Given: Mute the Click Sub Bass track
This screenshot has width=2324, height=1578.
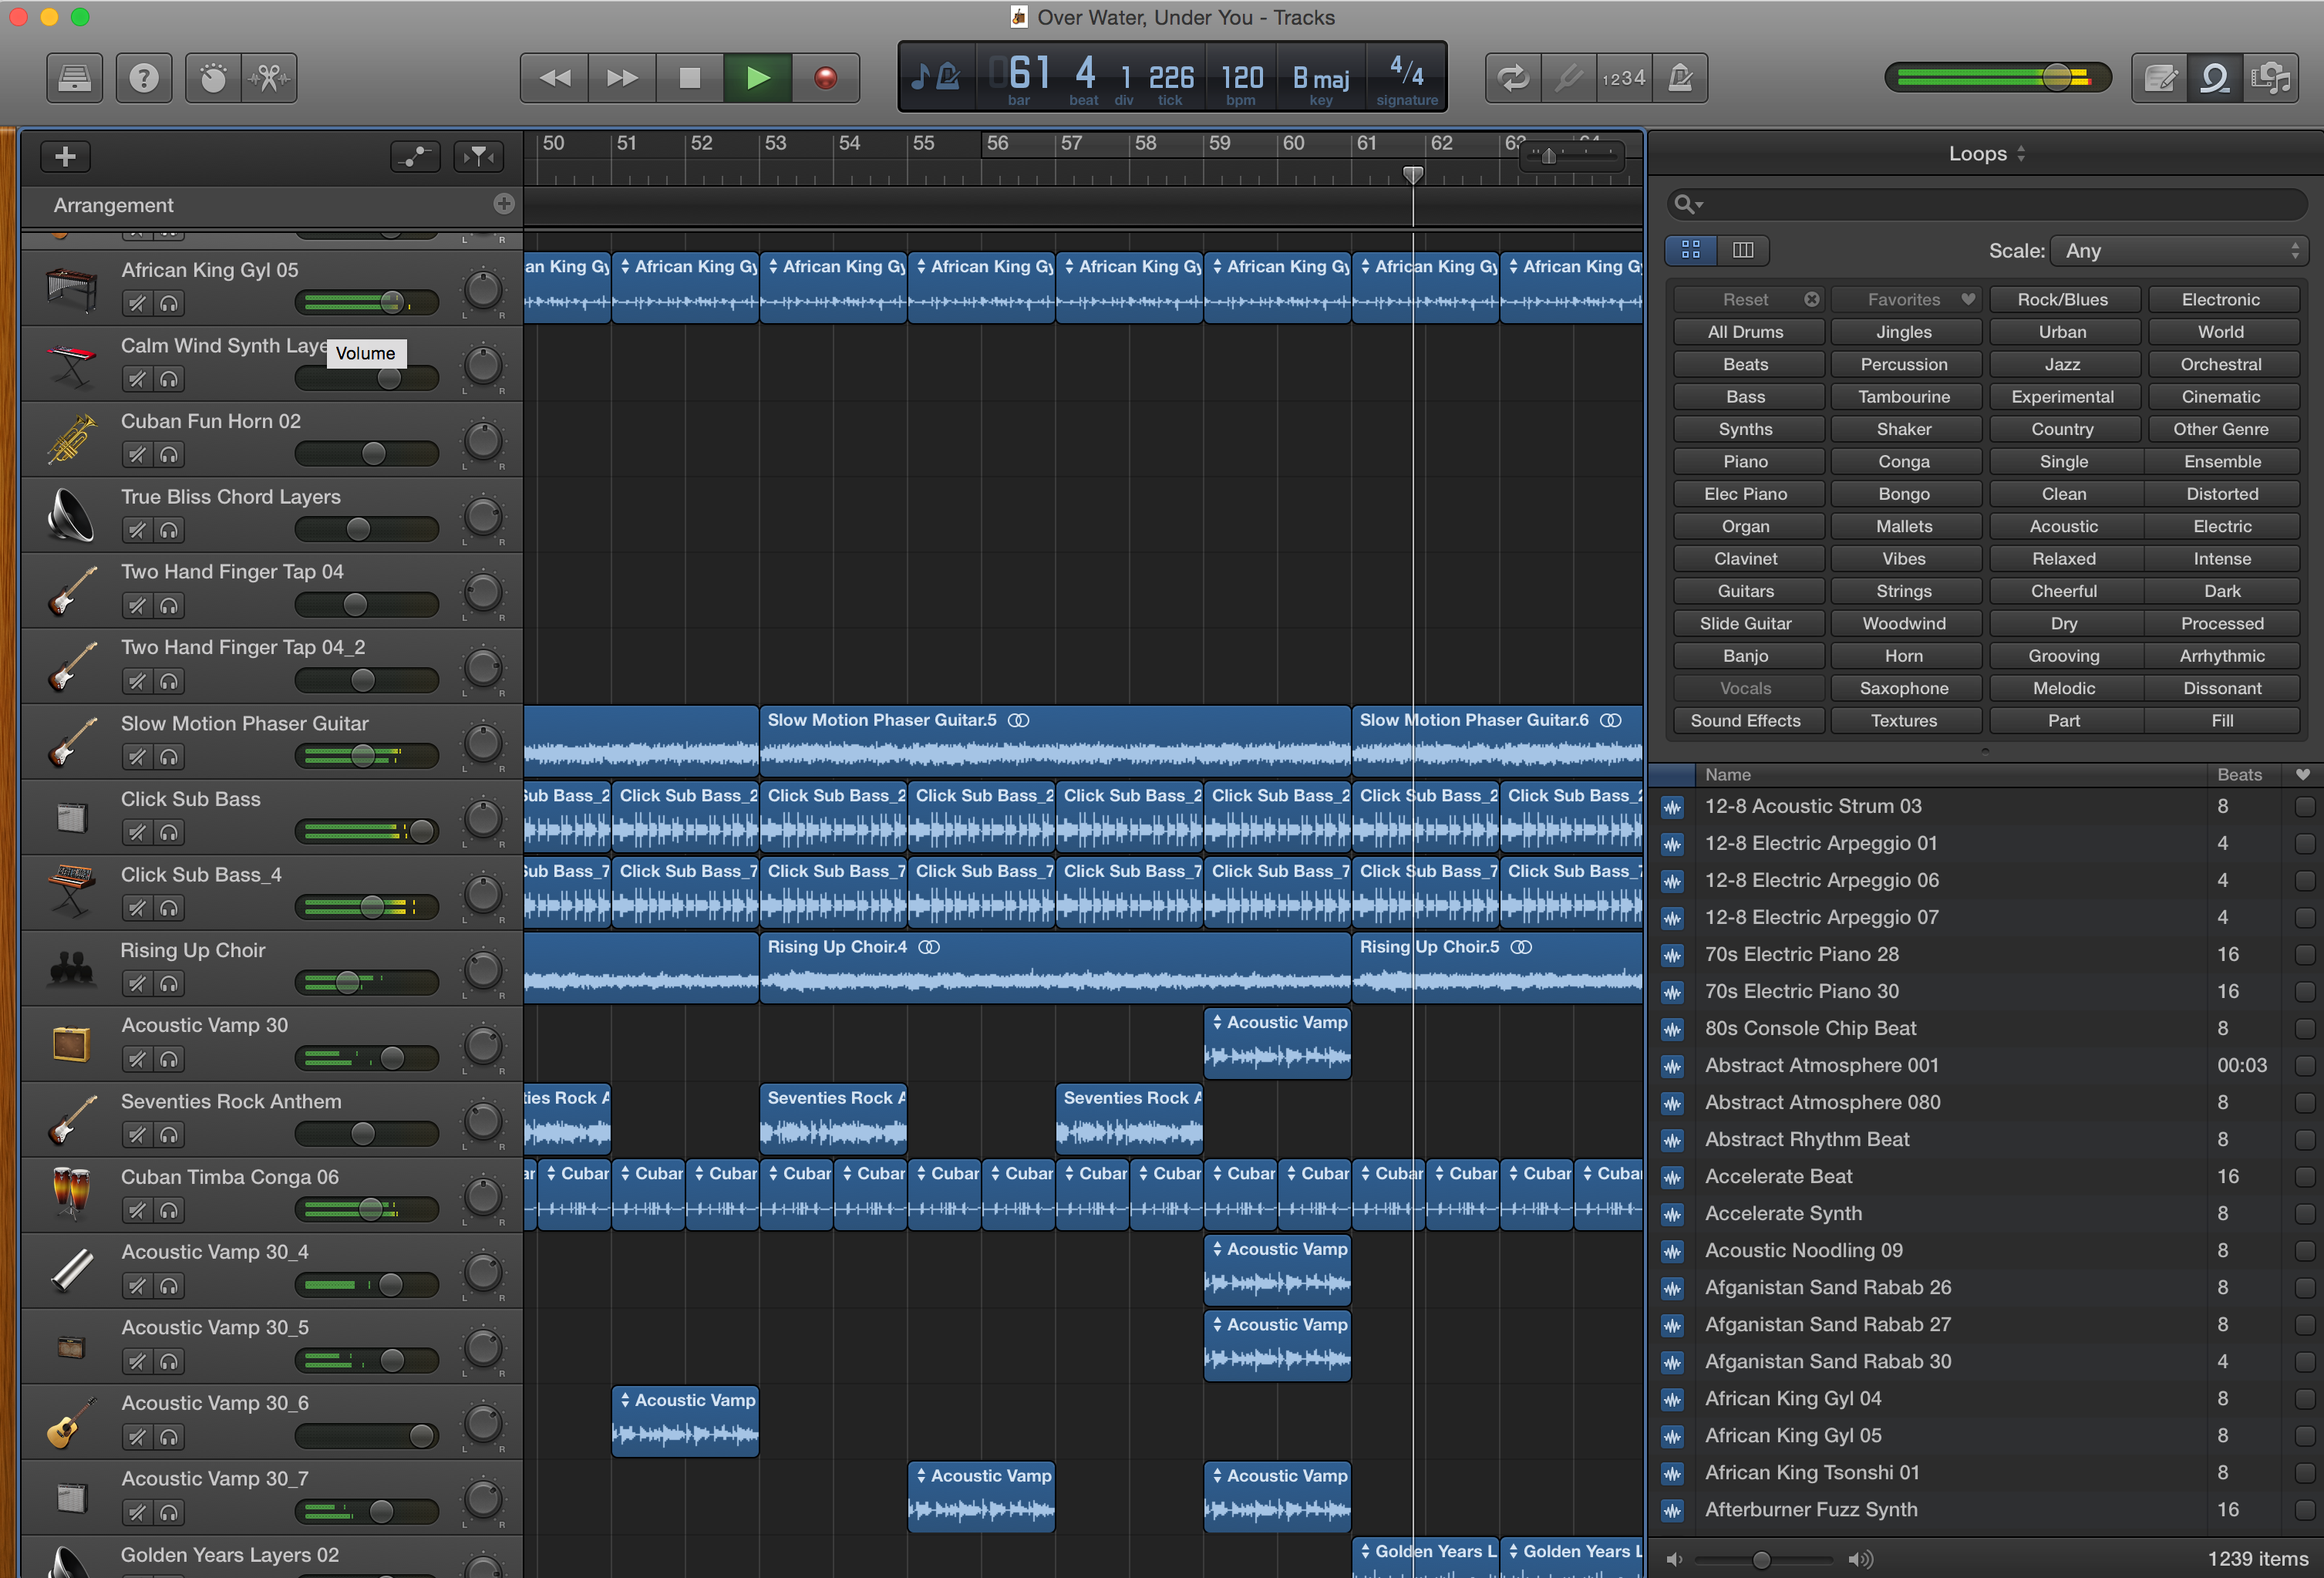Looking at the screenshot, I should (137, 832).
